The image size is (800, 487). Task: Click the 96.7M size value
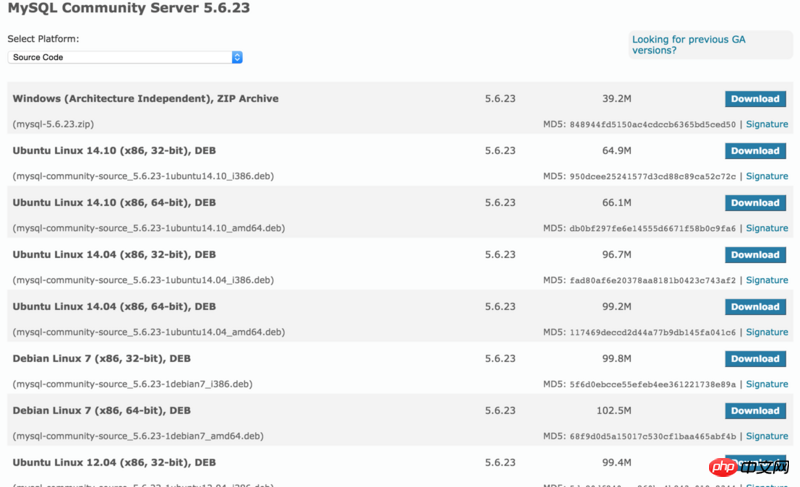pos(616,255)
